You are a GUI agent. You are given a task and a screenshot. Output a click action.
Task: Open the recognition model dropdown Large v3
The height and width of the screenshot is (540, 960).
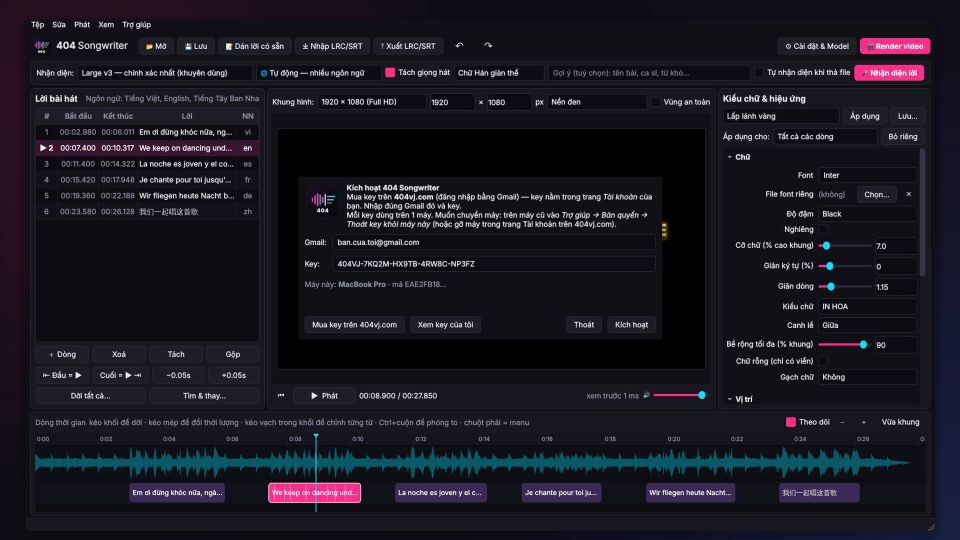click(165, 73)
